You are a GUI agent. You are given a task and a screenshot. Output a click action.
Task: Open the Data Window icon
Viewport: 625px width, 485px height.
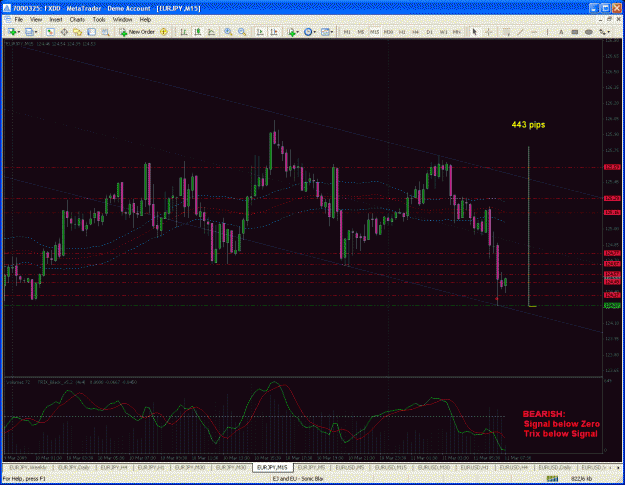pyautogui.click(x=64, y=32)
